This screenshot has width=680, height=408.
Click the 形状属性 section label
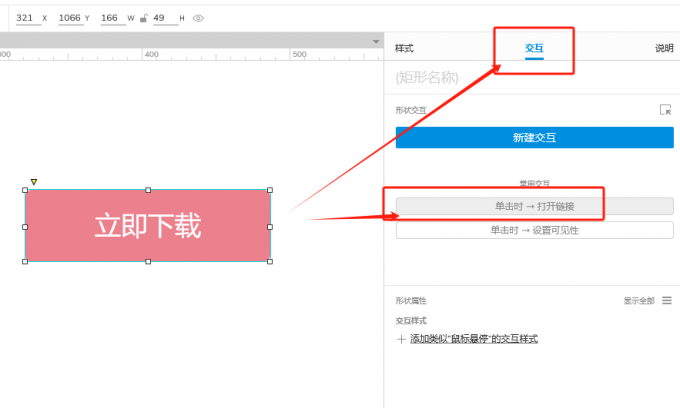pos(411,300)
